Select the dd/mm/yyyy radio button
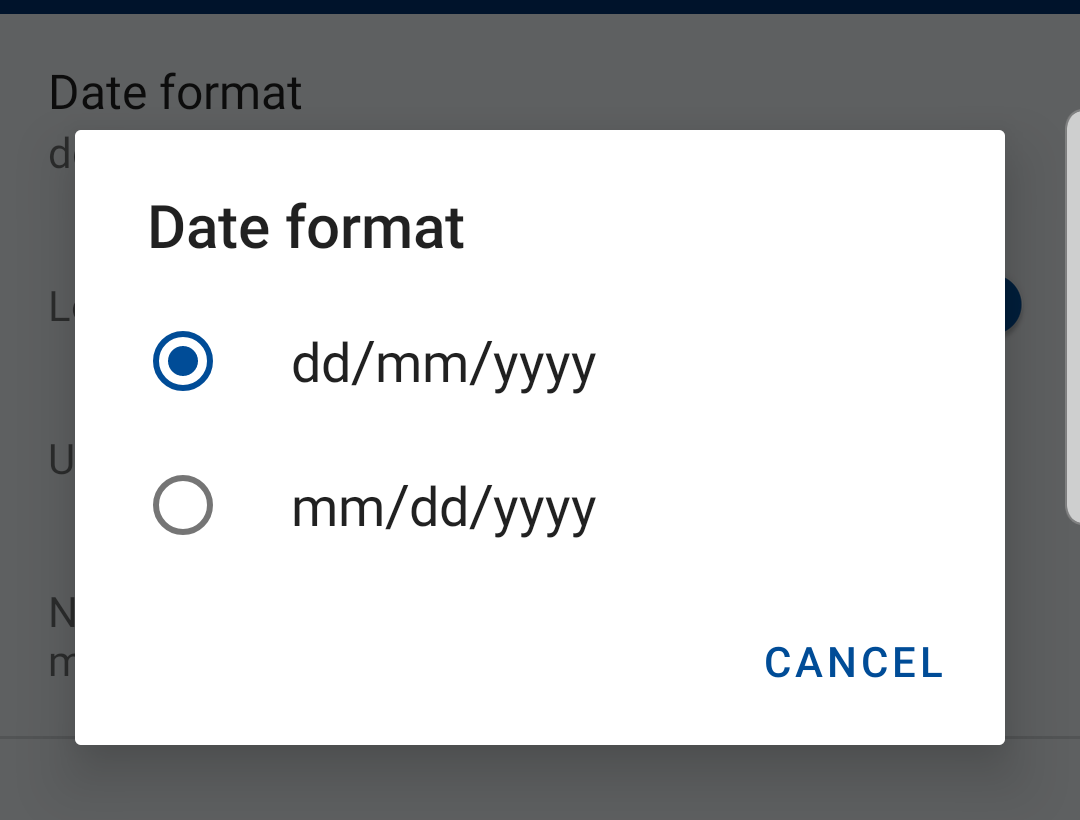This screenshot has height=820, width=1080. pyautogui.click(x=183, y=361)
